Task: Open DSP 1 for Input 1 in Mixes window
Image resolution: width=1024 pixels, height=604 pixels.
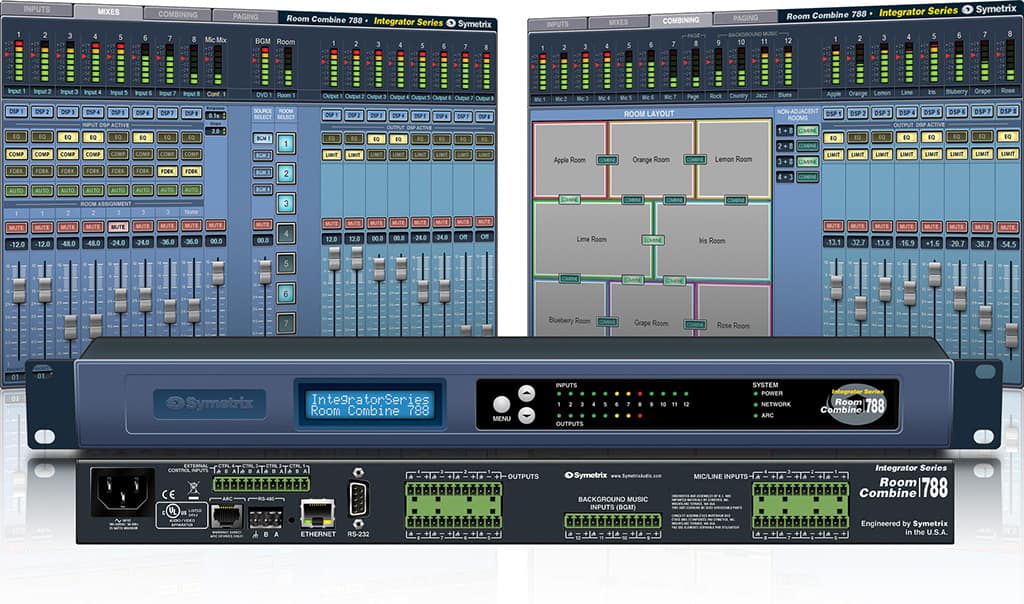Action: pos(16,112)
